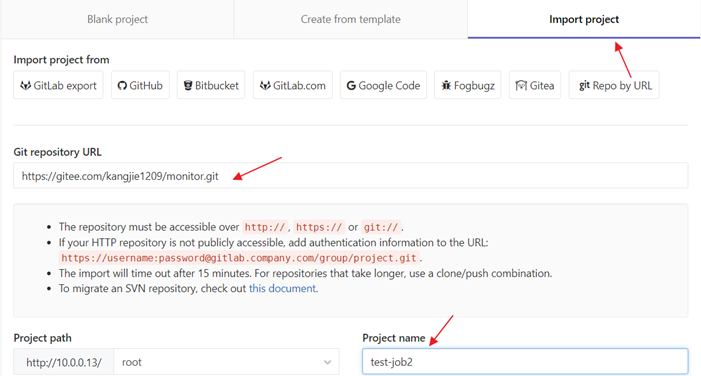The width and height of the screenshot is (701, 376).
Task: Switch to the Blank project tab
Action: (x=117, y=19)
